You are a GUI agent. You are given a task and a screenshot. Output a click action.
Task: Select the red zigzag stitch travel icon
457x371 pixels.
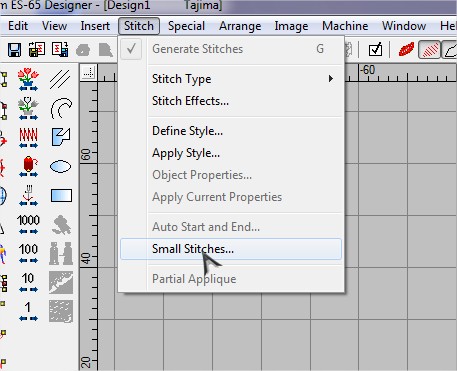pyautogui.click(x=28, y=137)
